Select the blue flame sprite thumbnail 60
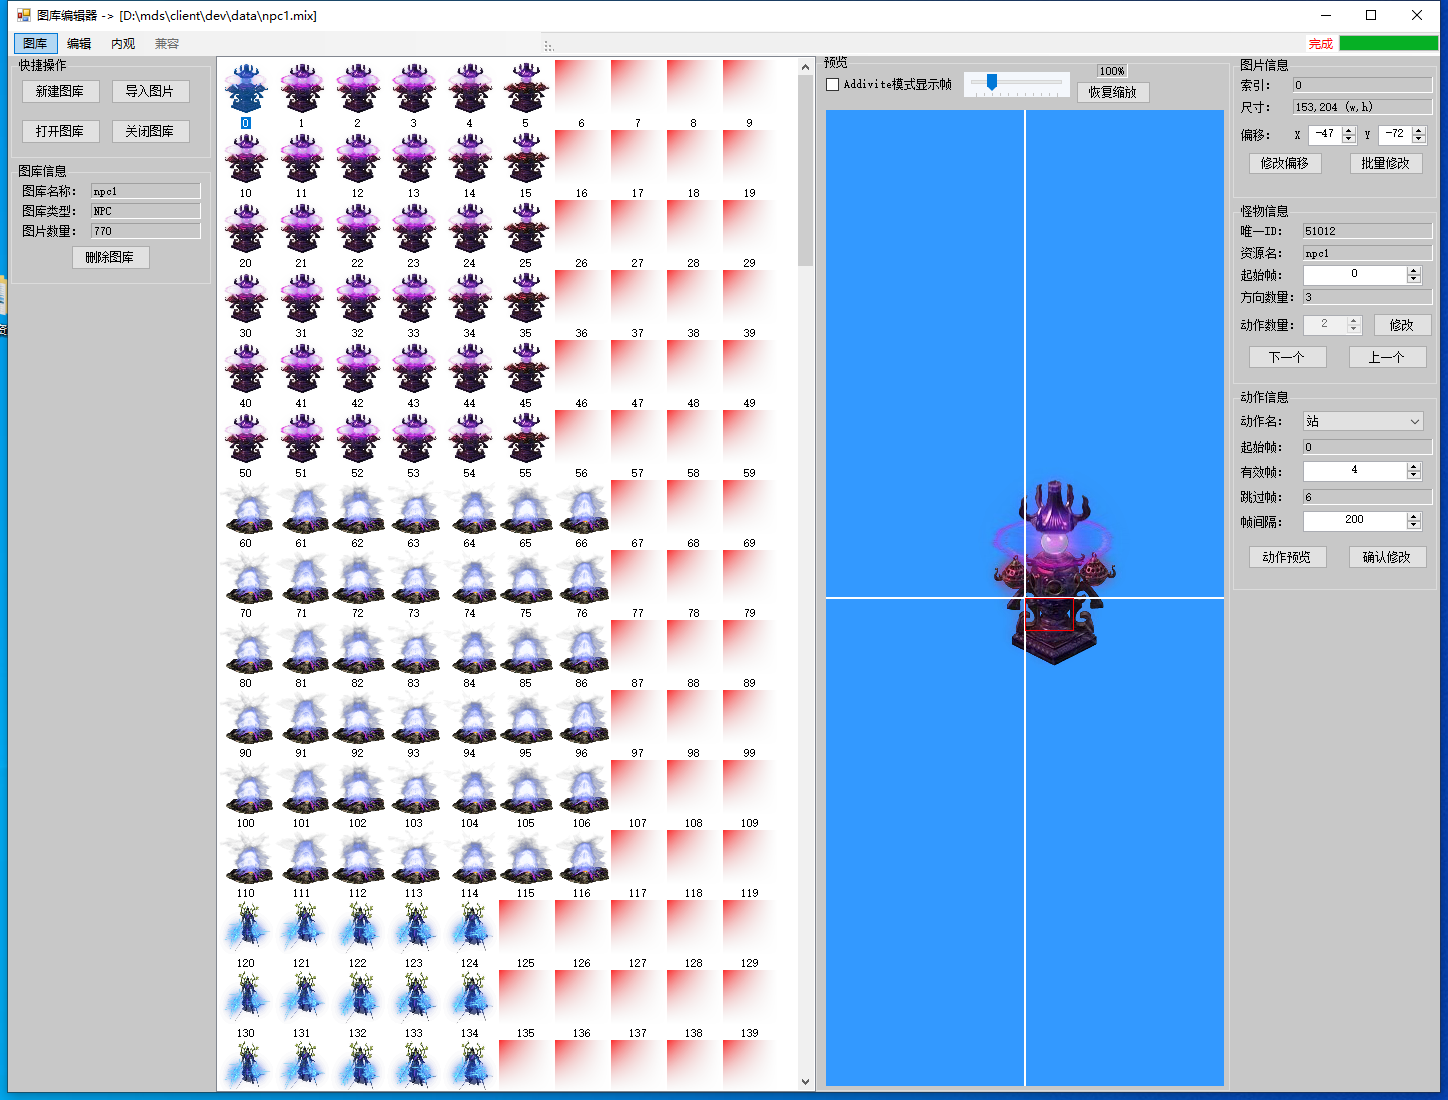 246,510
